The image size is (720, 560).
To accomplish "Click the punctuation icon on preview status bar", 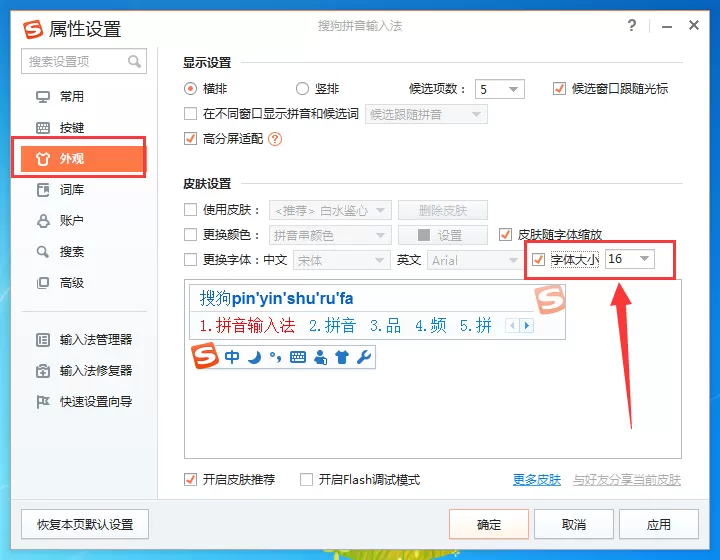I will 276,357.
